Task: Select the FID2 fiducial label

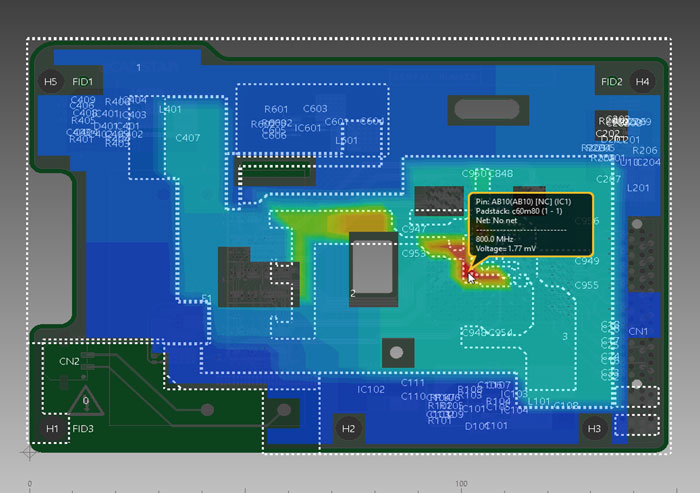Action: coord(612,82)
